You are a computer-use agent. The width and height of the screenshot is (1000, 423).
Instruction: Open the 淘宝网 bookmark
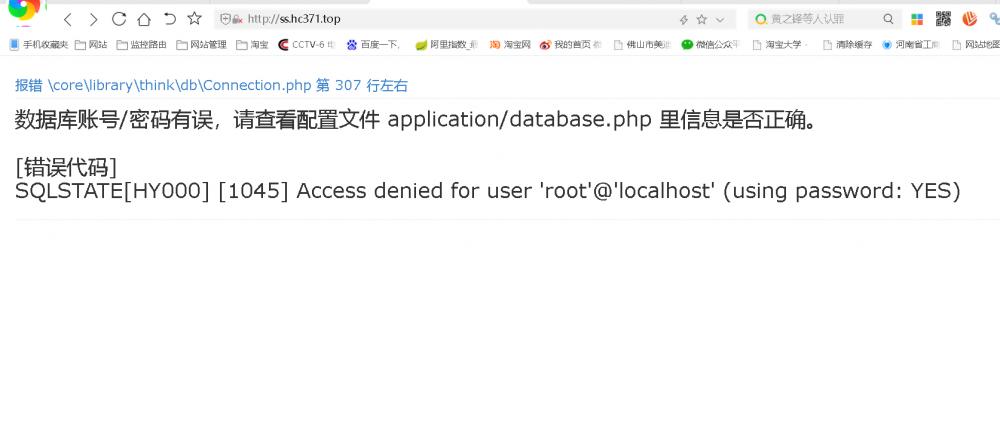(510, 45)
